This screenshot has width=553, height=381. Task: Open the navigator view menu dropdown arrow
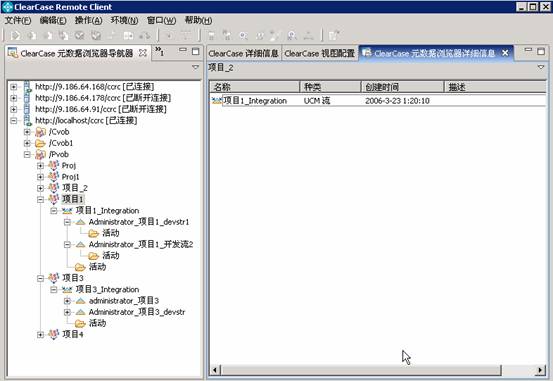(x=195, y=67)
